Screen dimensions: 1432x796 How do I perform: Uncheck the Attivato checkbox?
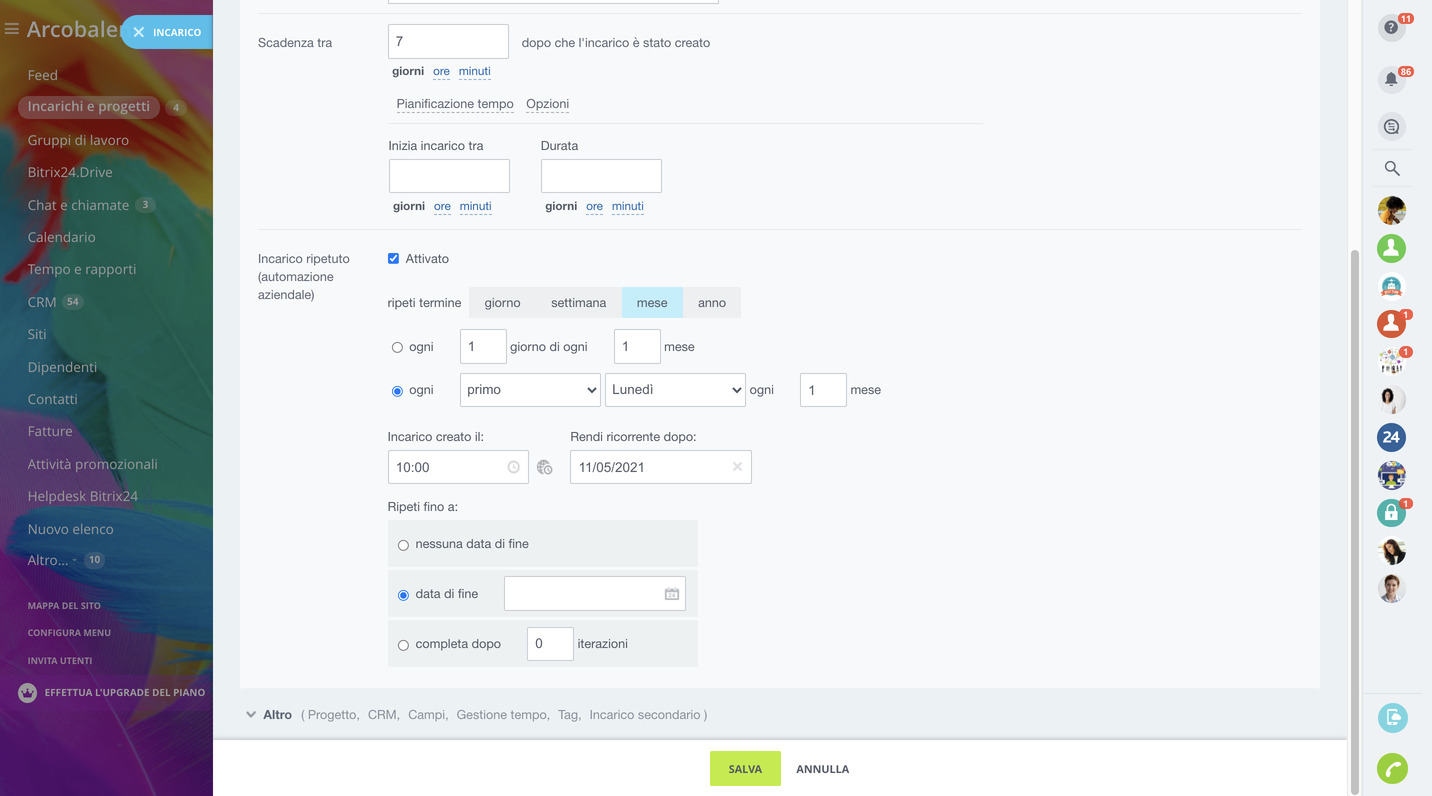click(393, 258)
